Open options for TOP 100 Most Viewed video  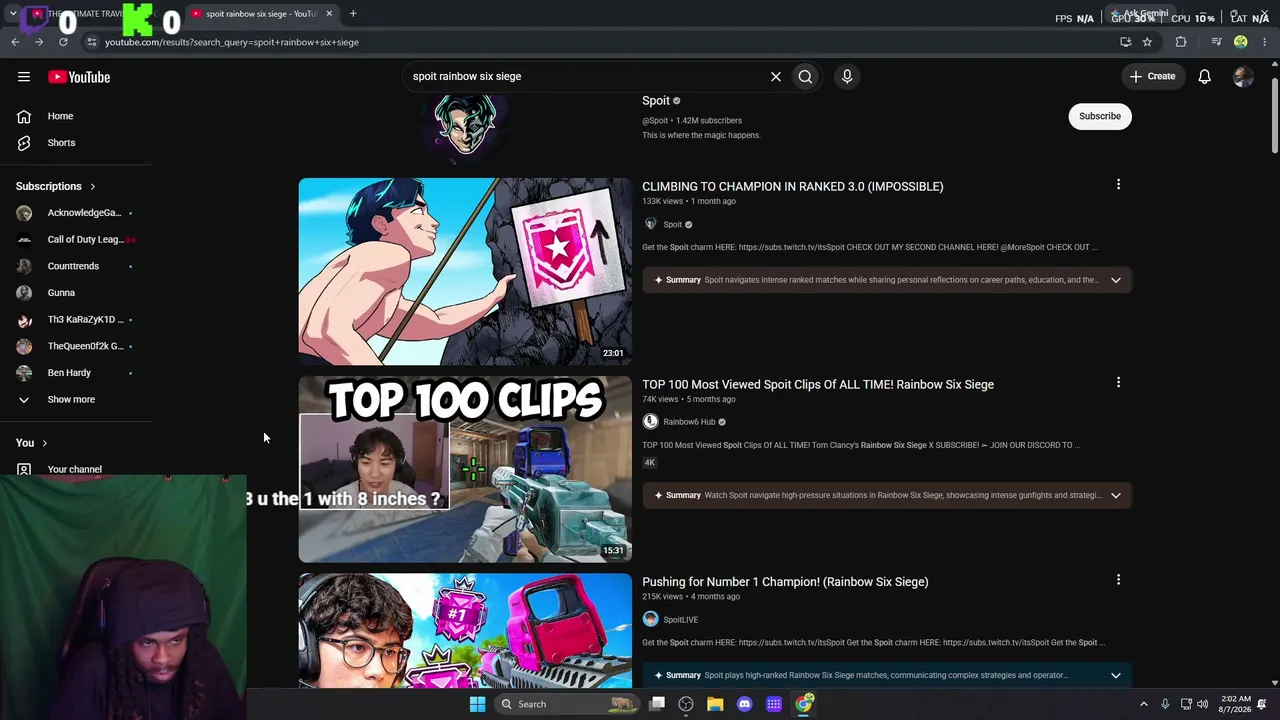tap(1118, 382)
